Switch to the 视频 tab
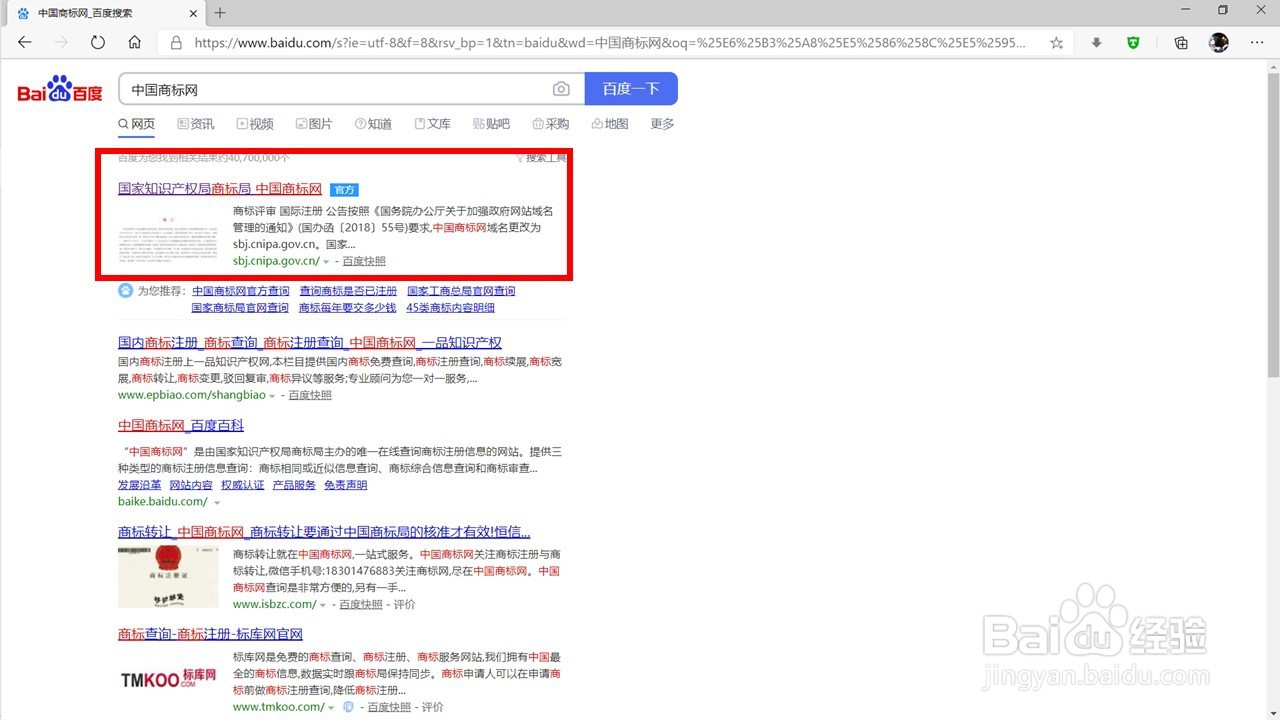 coord(255,124)
